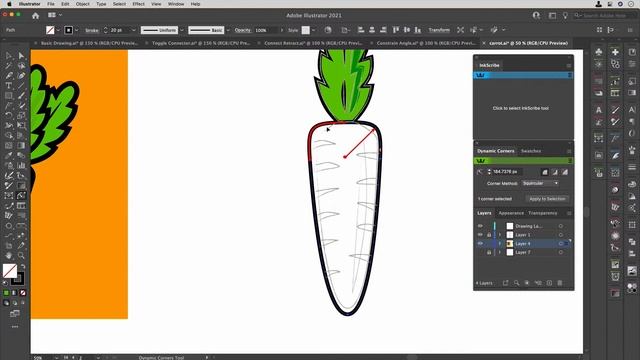Screen dimensions: 640x360
Task: Open the Recolor Artwork wheel icon
Action: pyautogui.click(x=328, y=30)
